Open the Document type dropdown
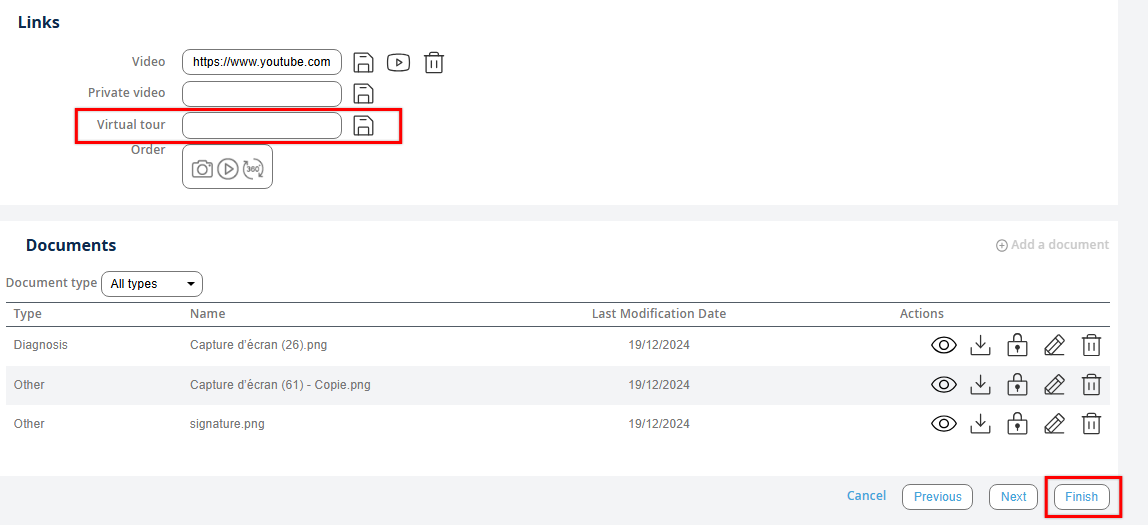Viewport: 1148px width, 525px height. tap(152, 284)
